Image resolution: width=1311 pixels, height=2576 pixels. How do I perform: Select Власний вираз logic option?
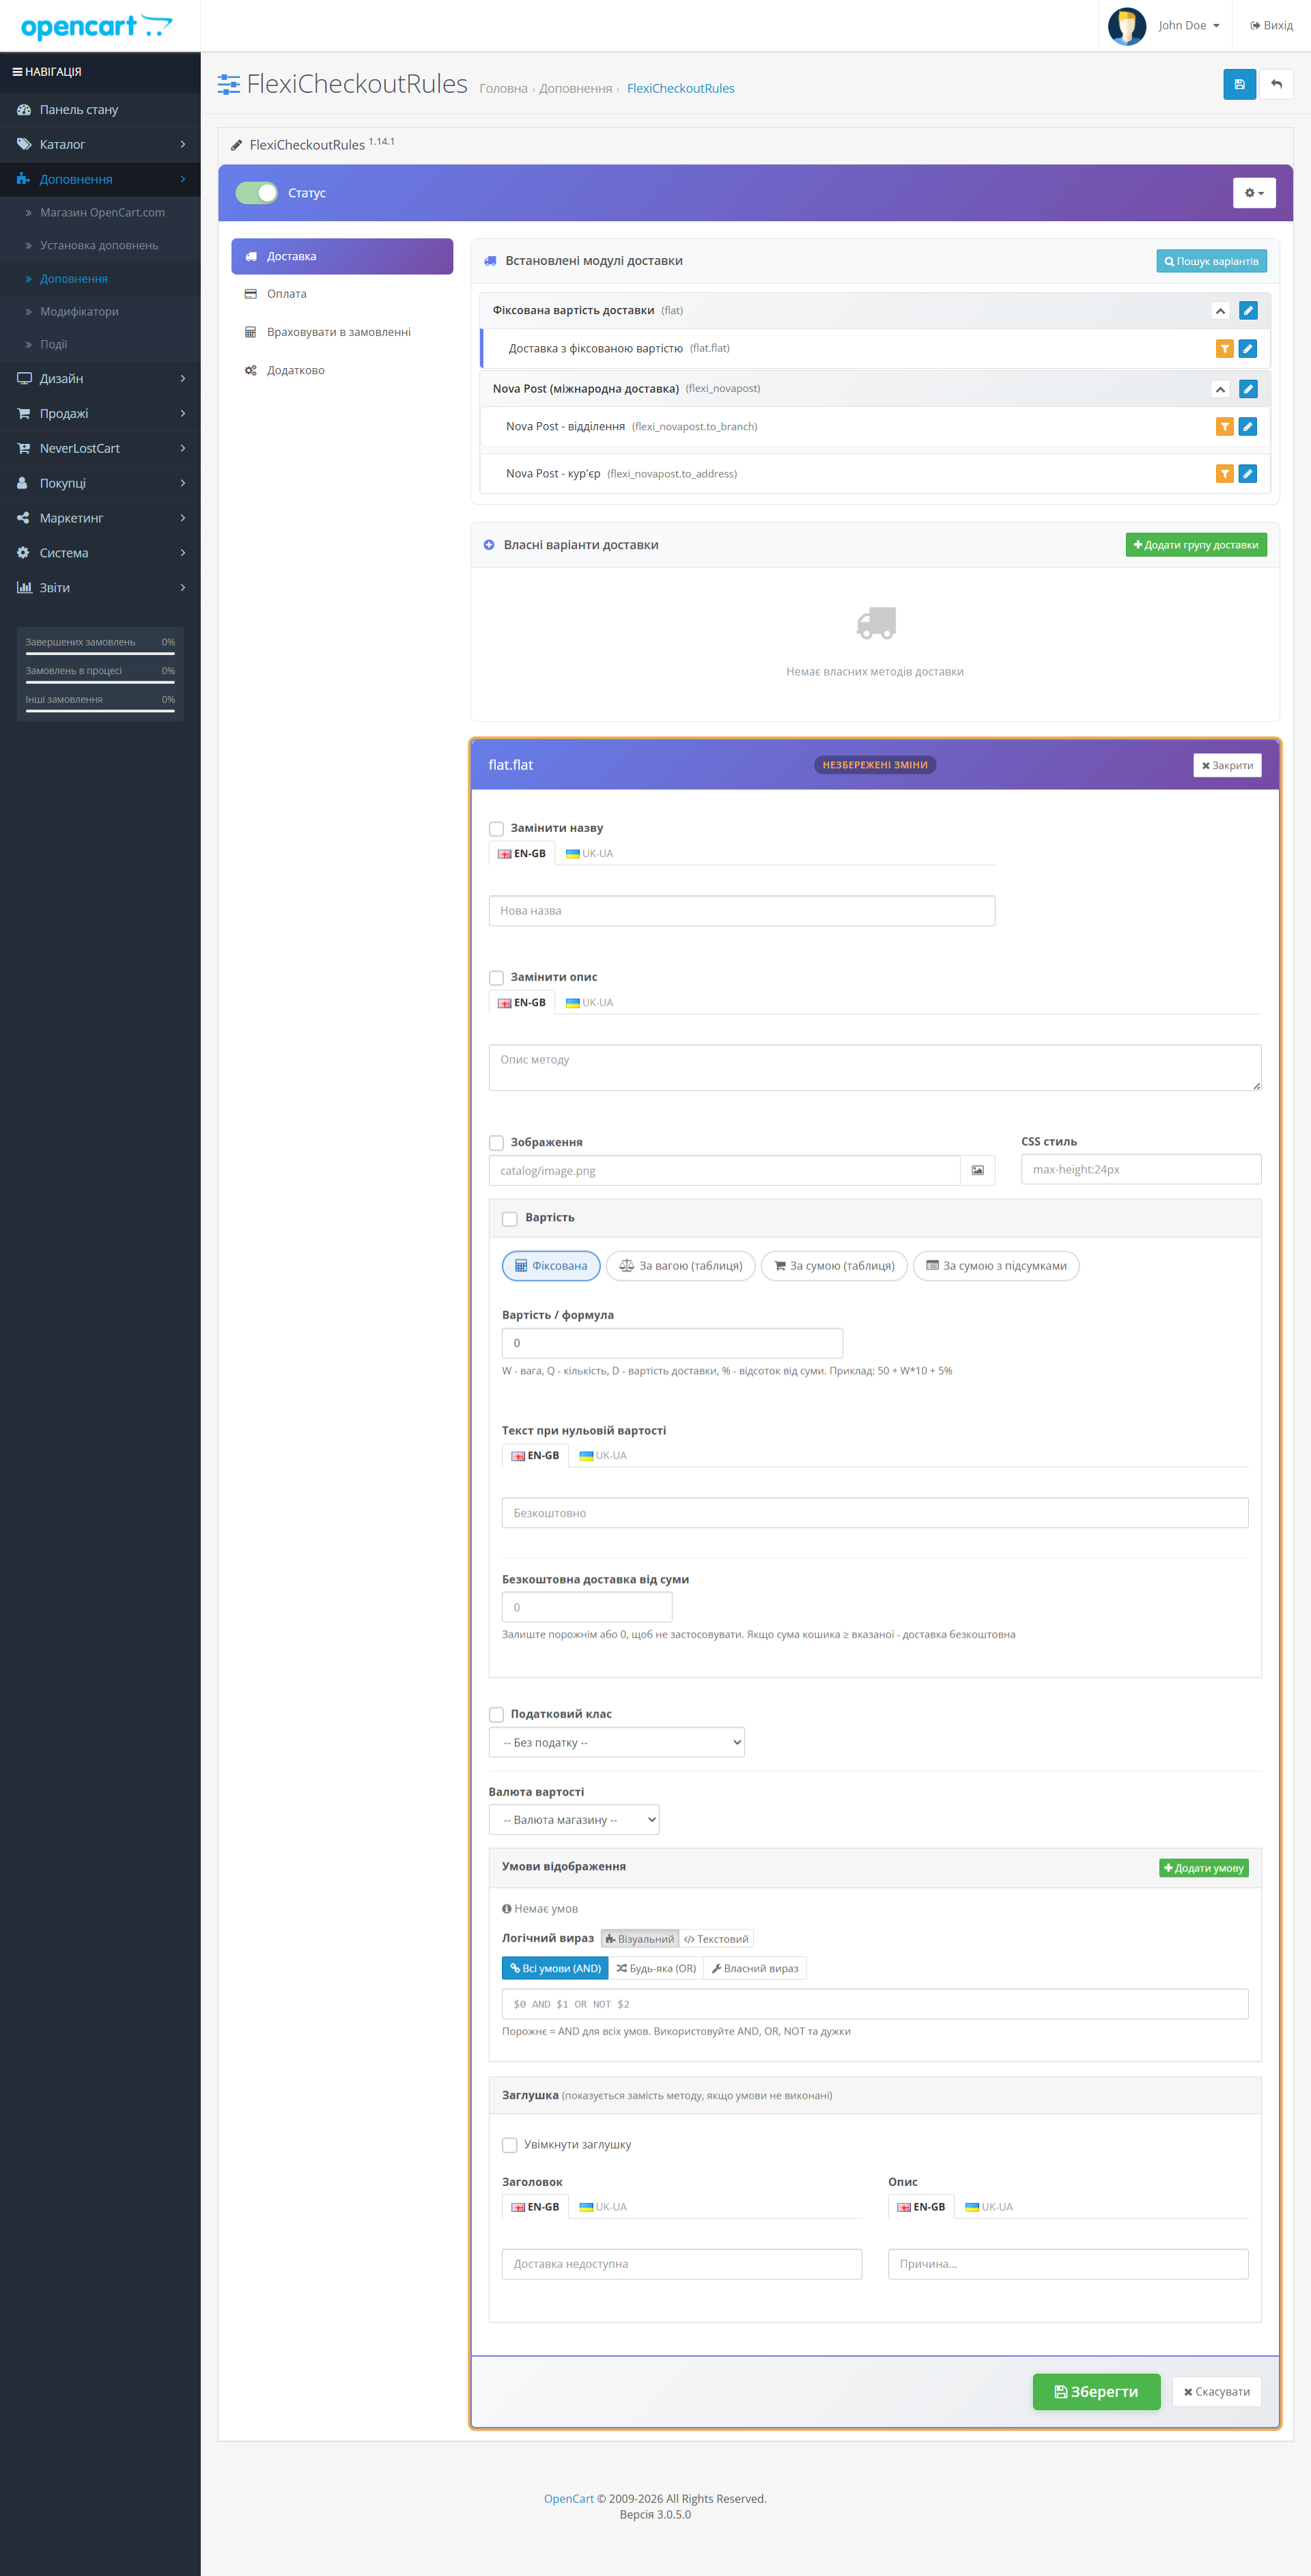(755, 1969)
